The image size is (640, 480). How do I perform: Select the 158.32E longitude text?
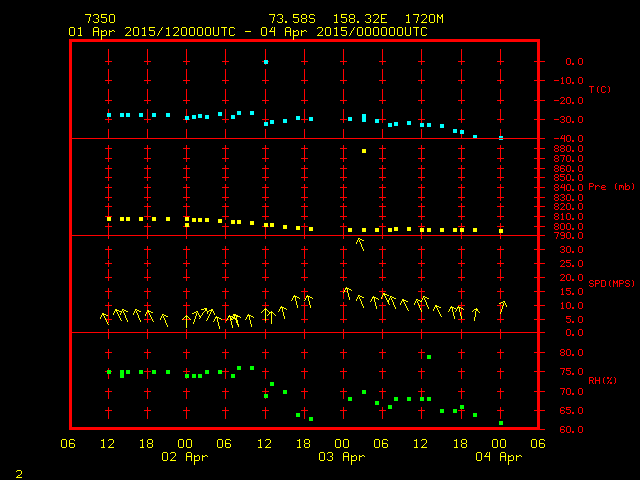[x=356, y=19]
